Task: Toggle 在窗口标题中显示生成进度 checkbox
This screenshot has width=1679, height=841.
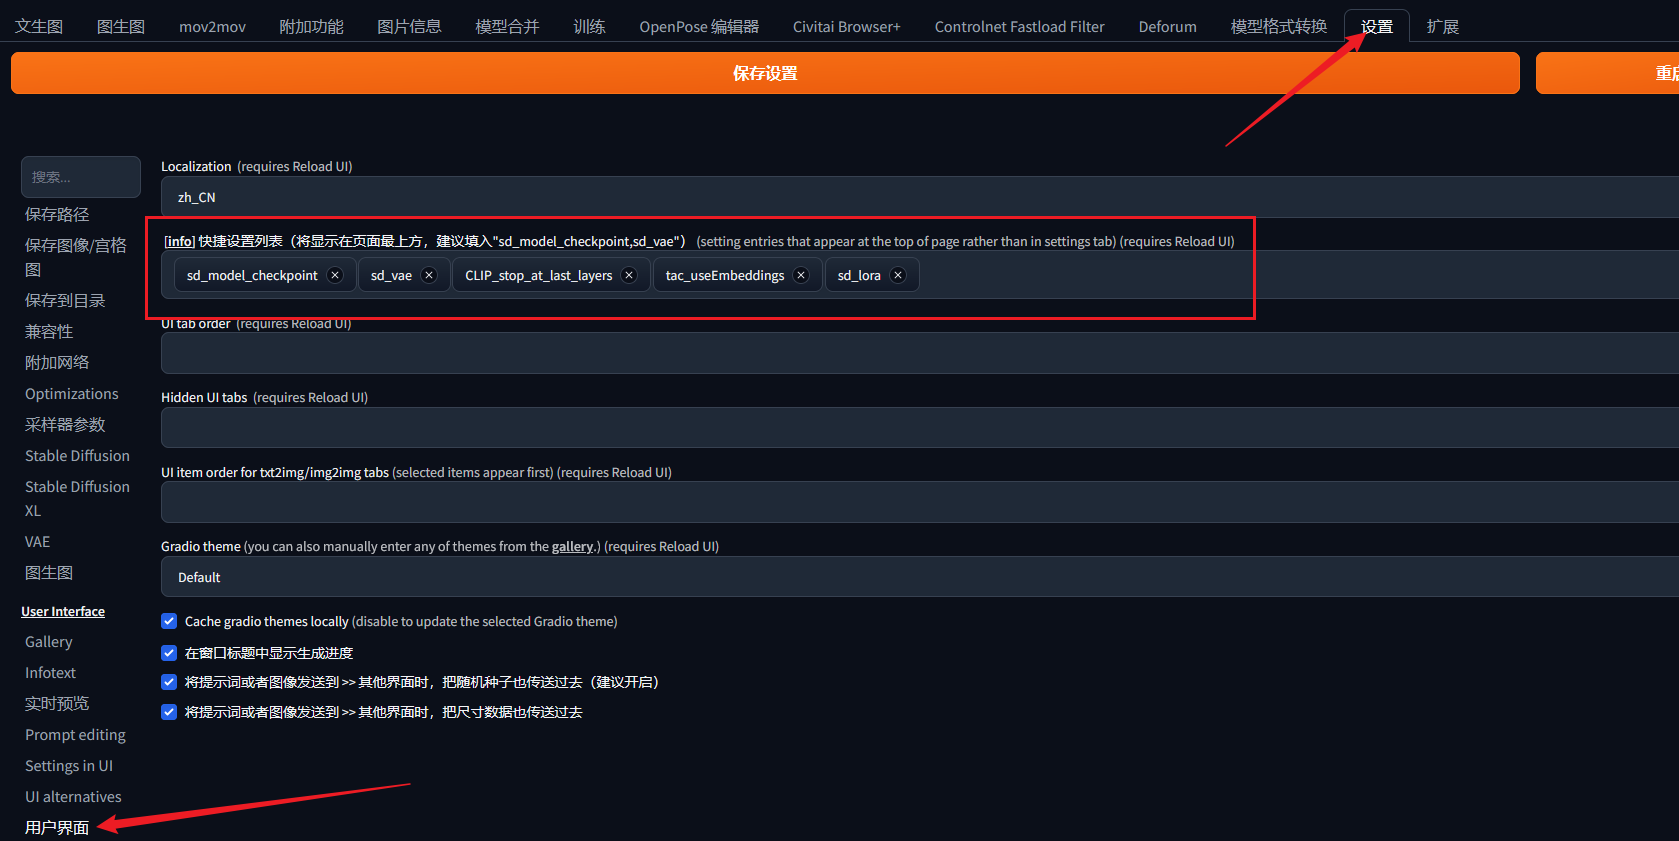Action: 169,653
